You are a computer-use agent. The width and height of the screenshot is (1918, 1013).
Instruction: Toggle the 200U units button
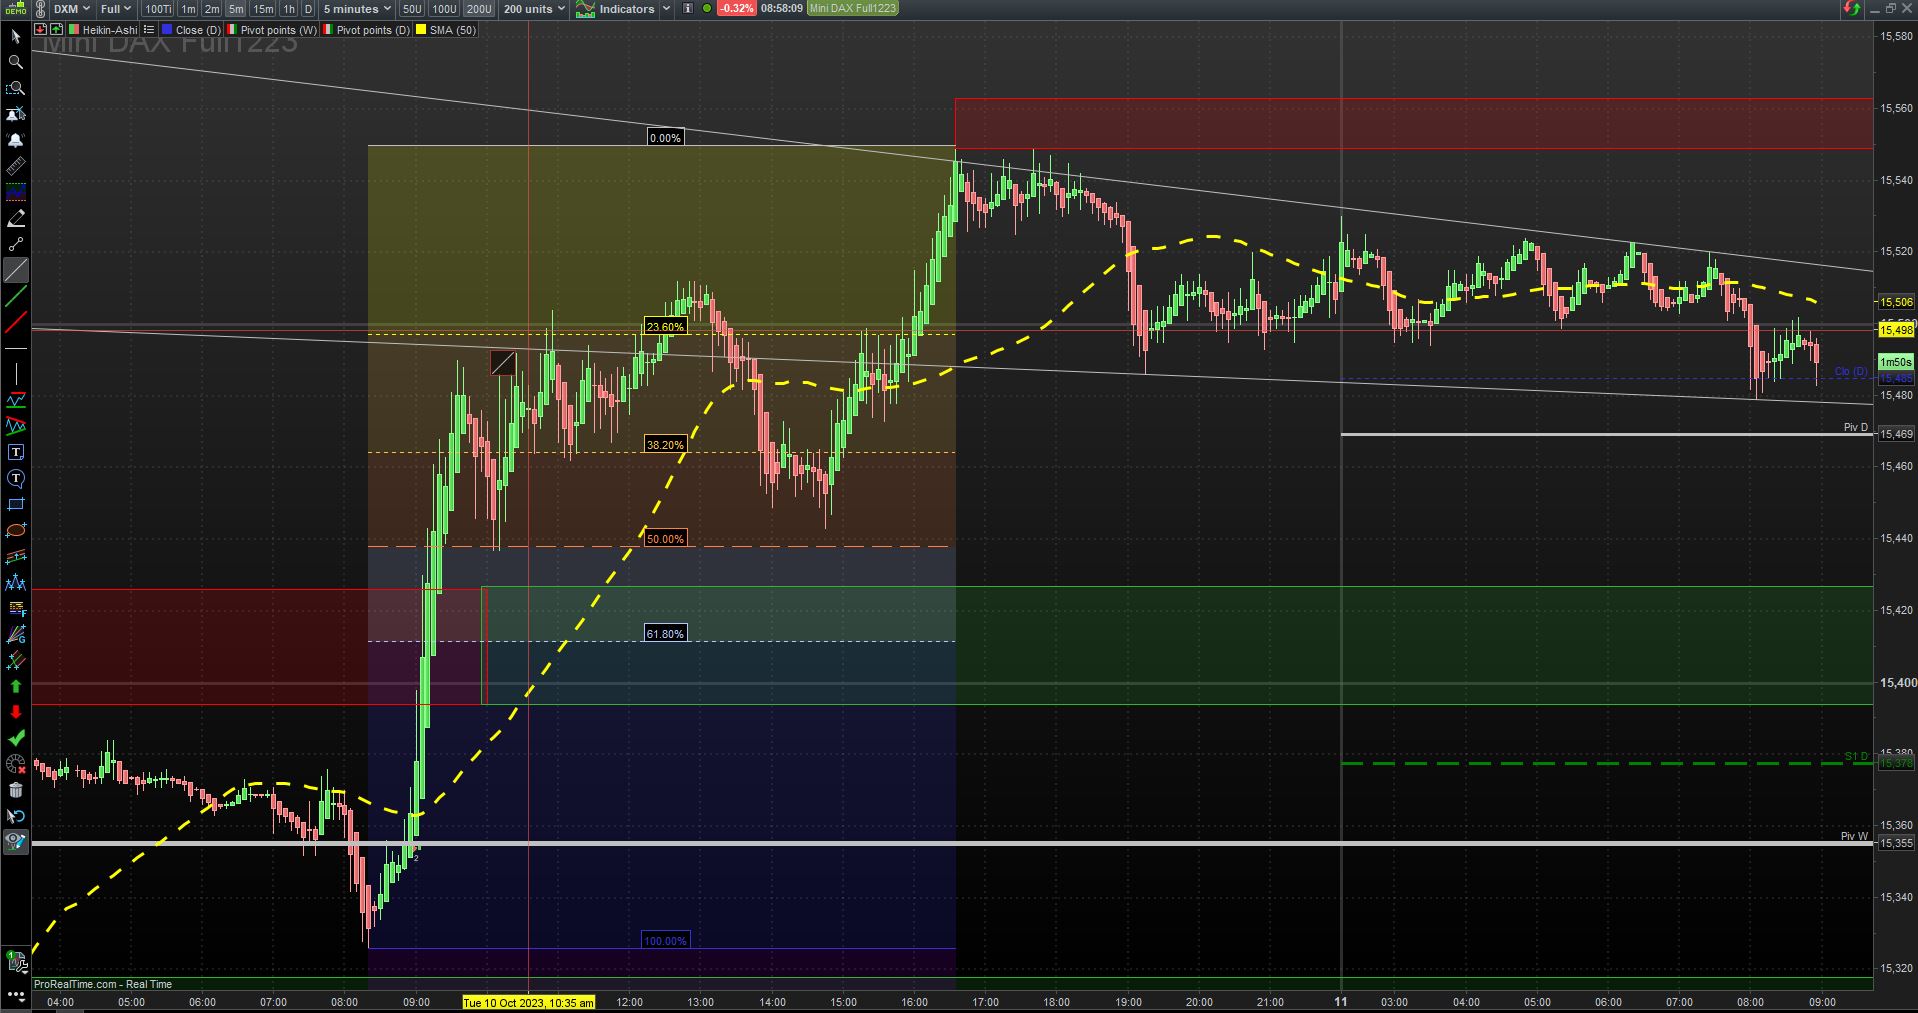point(479,9)
